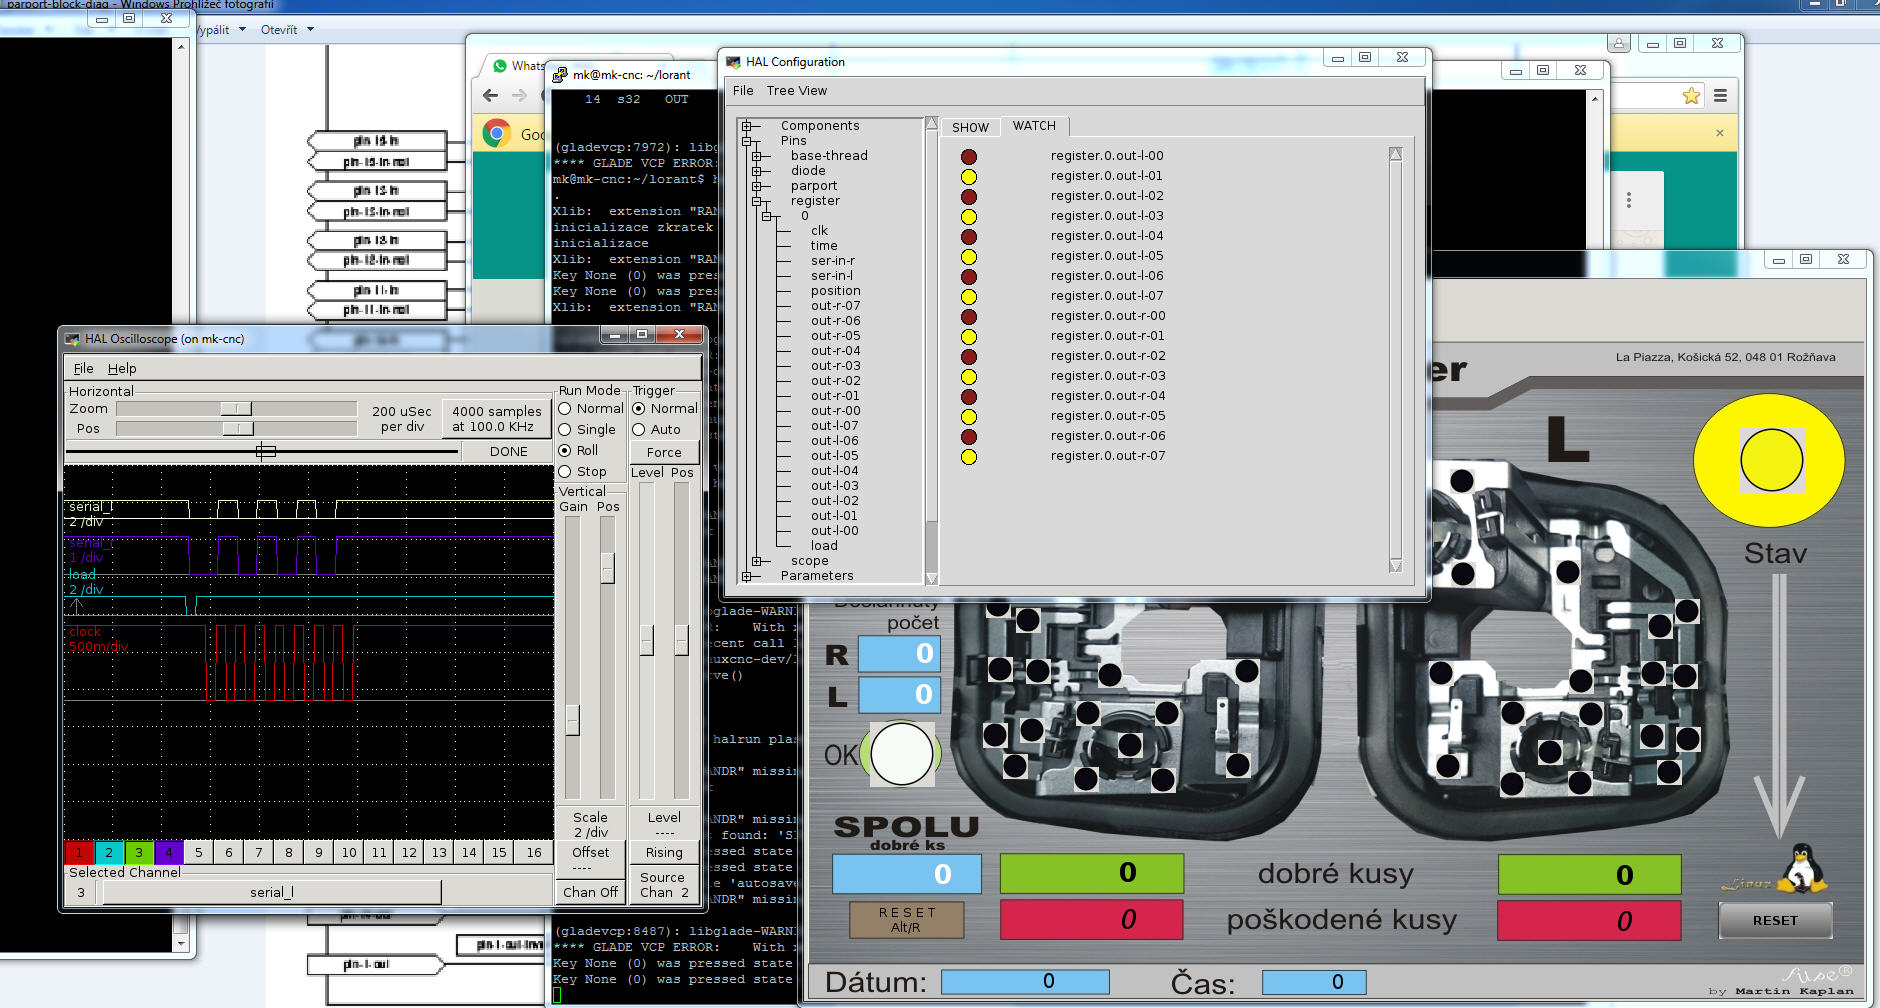
Task: Click yellow LED next to register.0.out-r-07
Action: click(968, 457)
